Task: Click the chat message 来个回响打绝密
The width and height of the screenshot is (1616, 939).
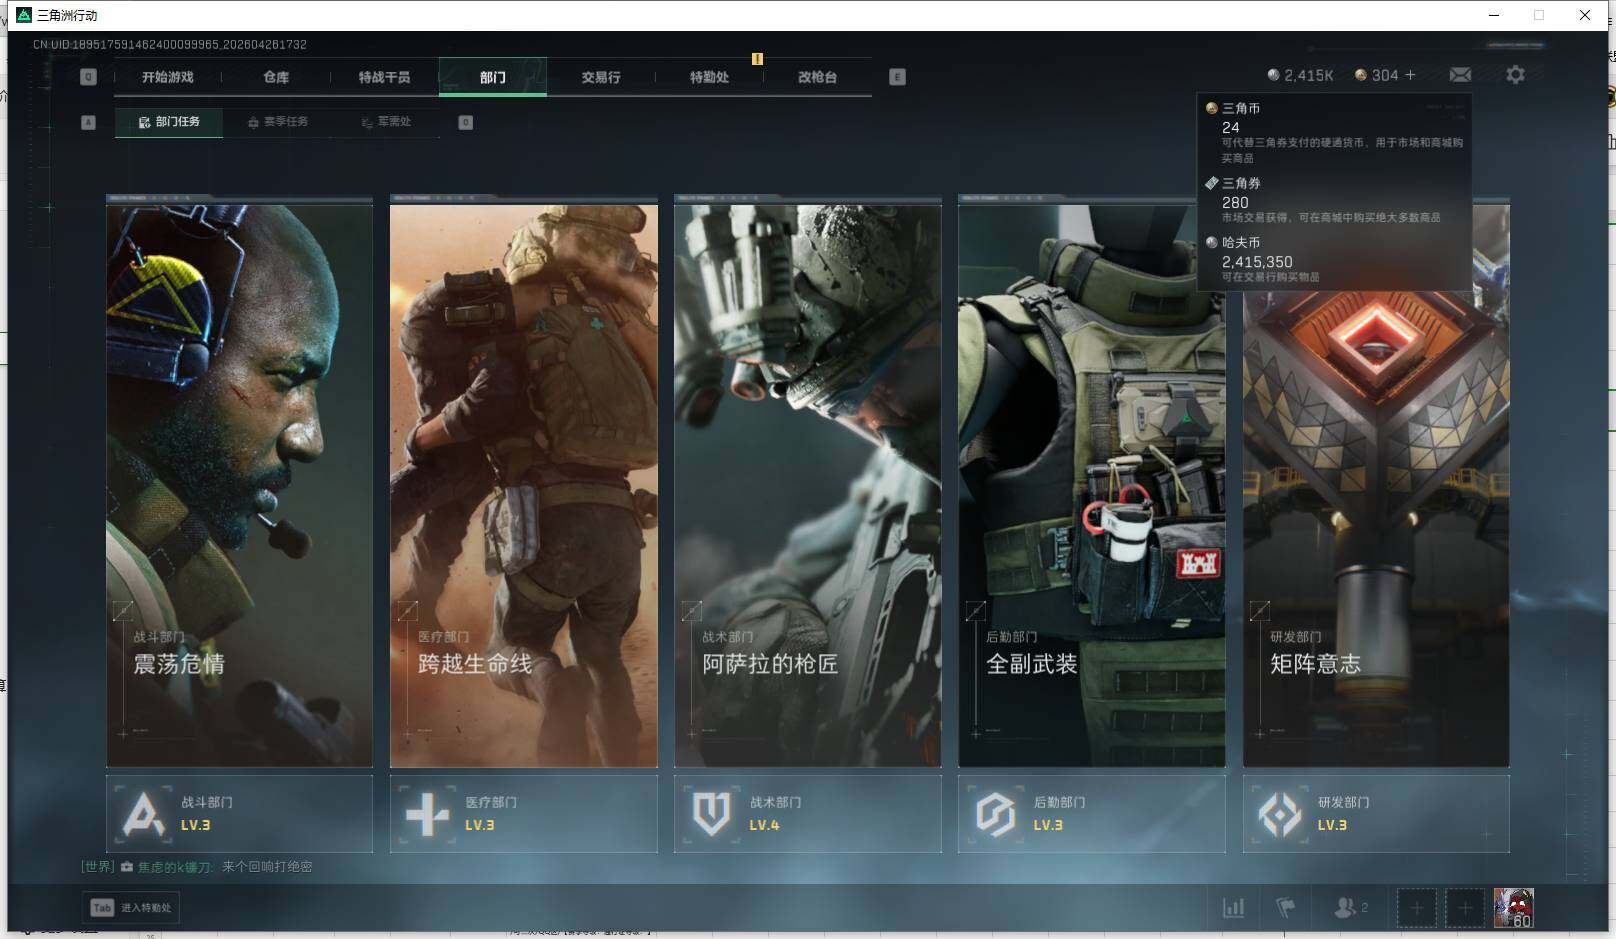Action: (x=267, y=867)
